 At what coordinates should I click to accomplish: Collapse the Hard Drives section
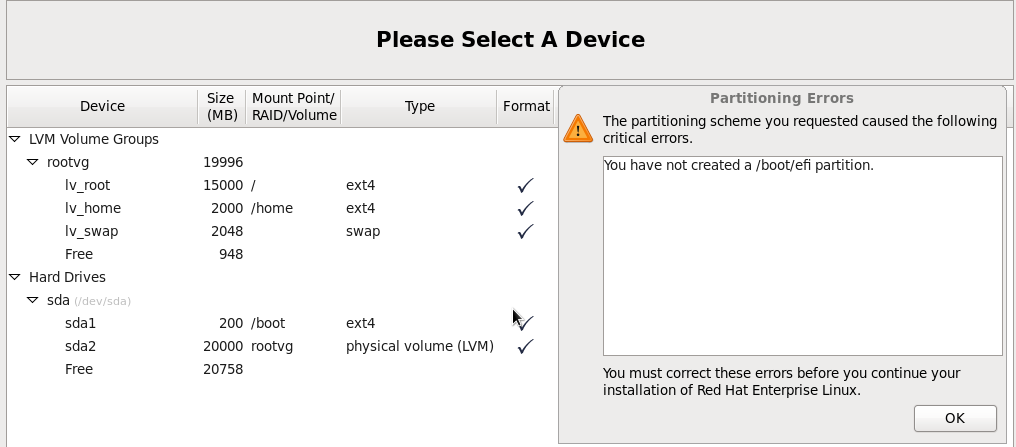(15, 277)
